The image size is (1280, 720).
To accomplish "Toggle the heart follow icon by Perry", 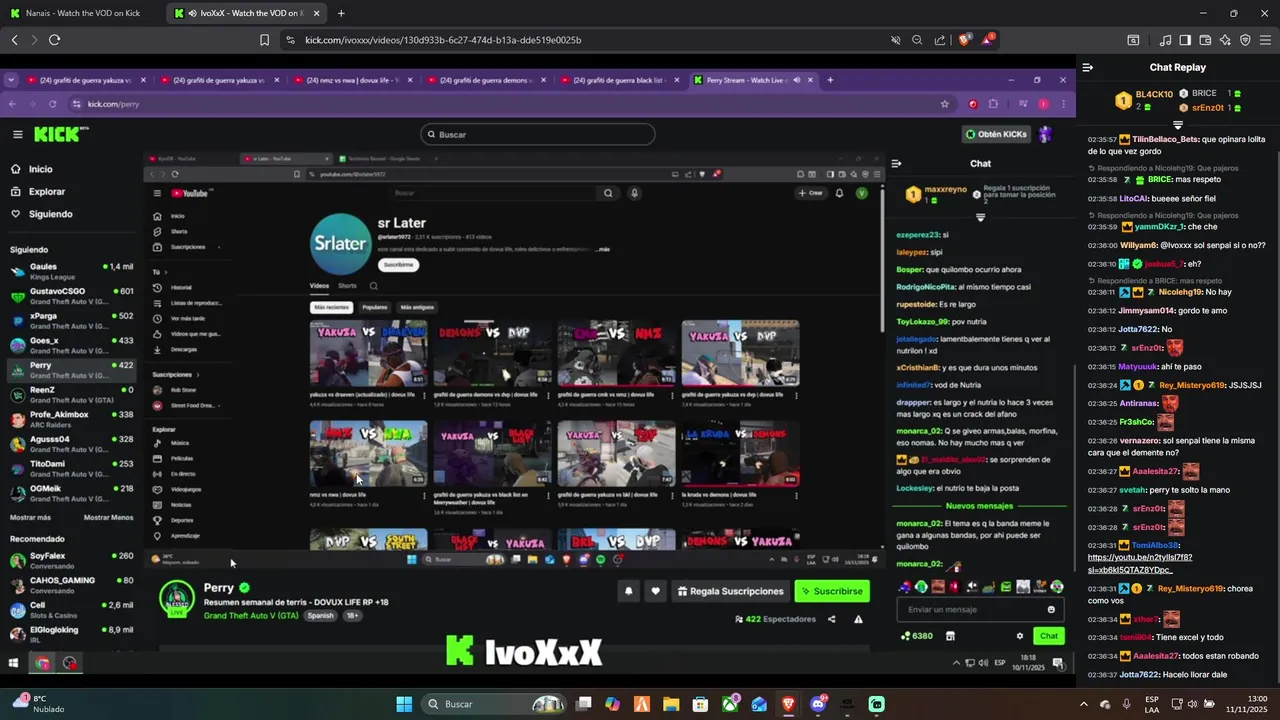I will (x=656, y=591).
